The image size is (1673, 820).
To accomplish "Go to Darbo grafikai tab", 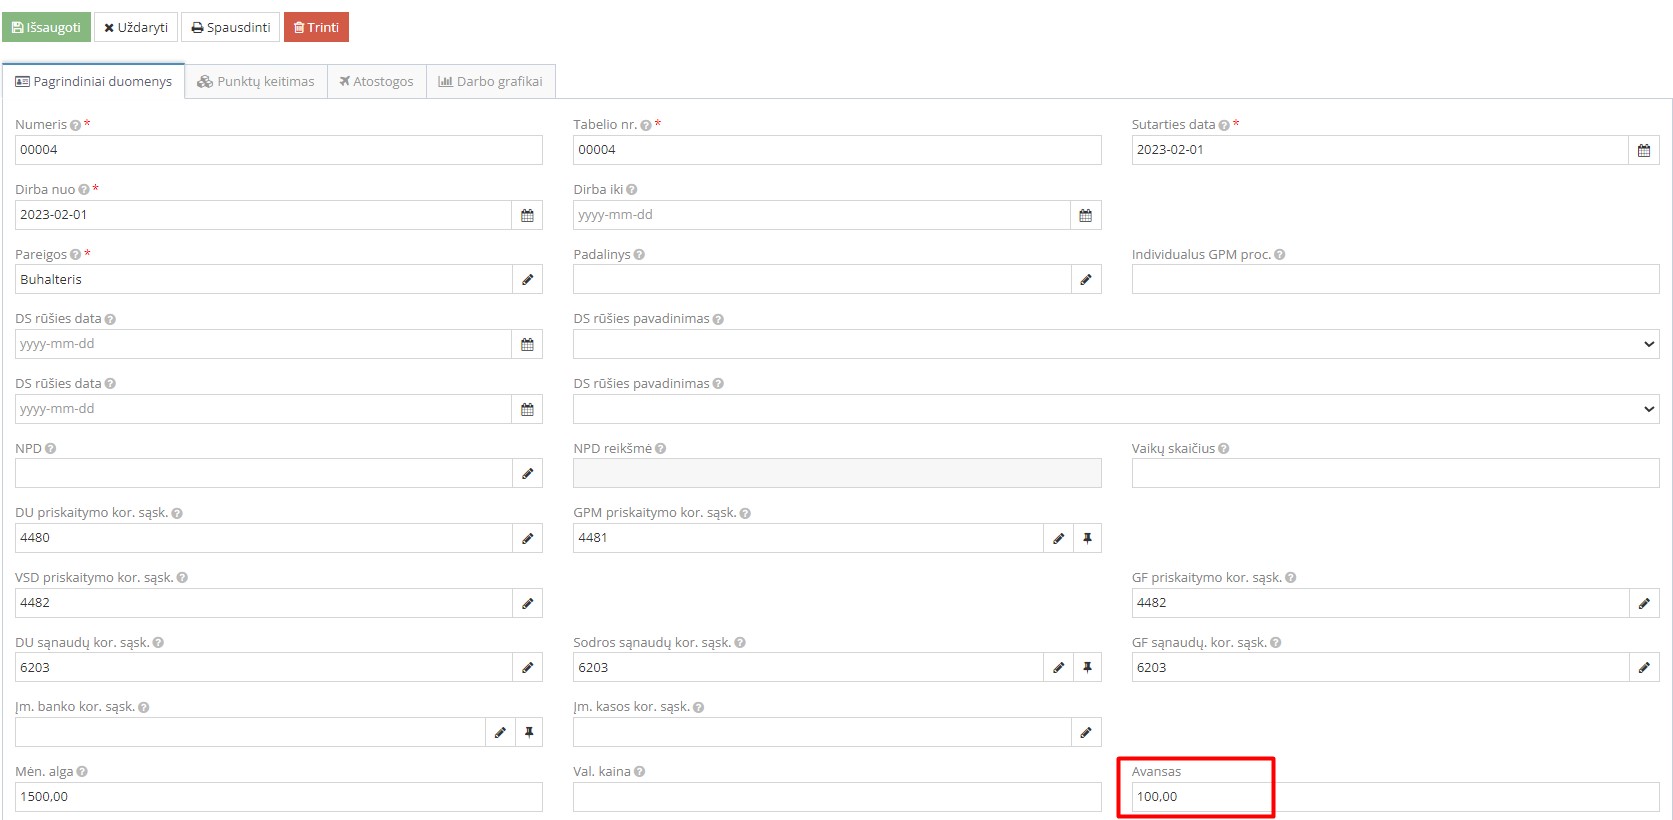I will click(490, 82).
